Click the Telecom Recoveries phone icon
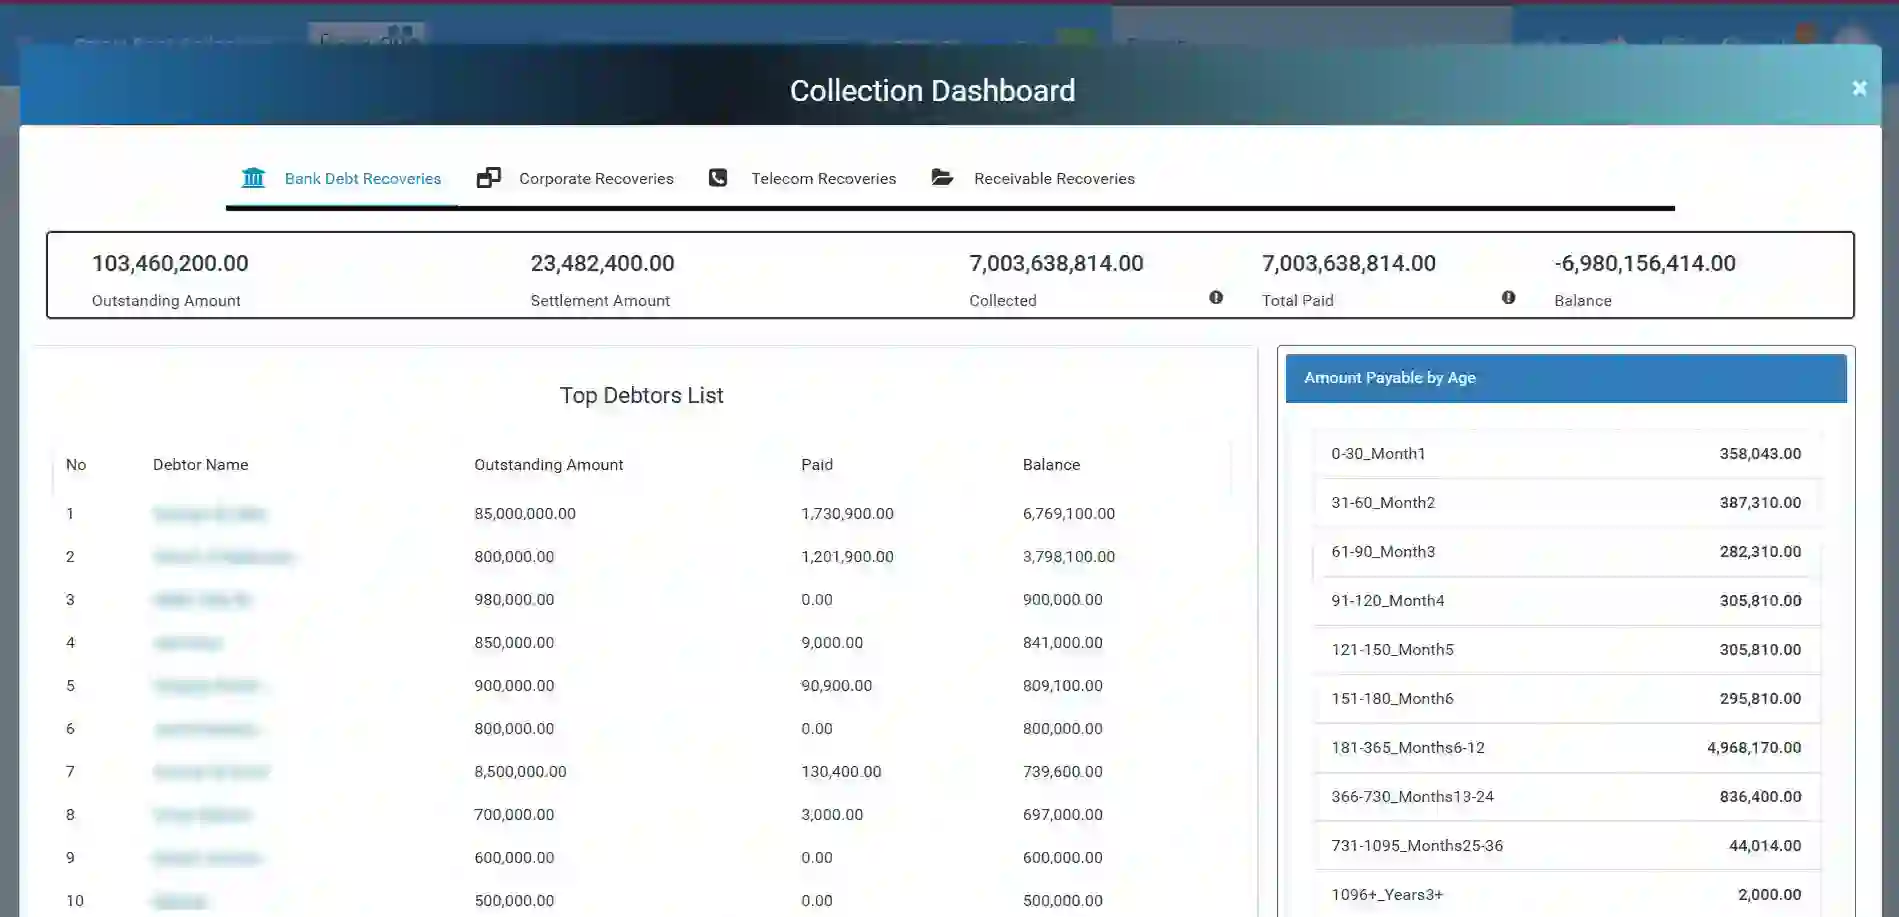 719,177
